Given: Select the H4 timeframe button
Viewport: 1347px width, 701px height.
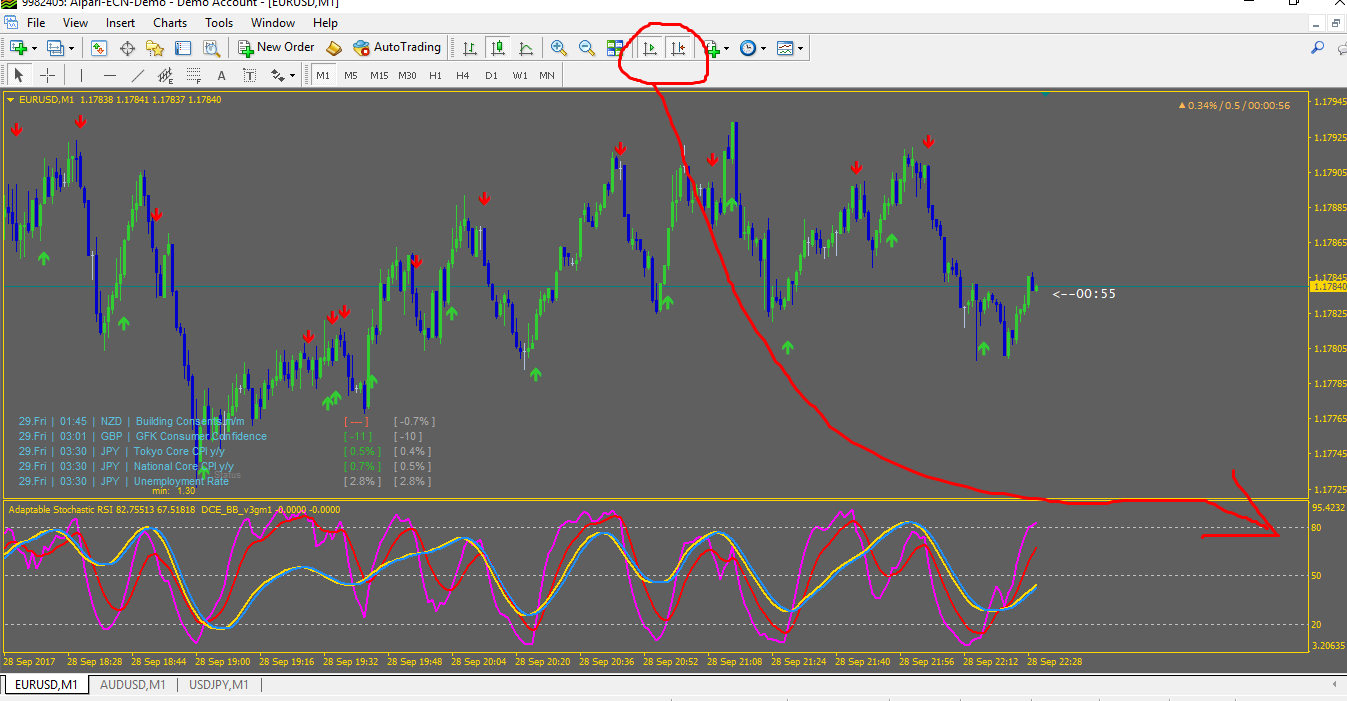Looking at the screenshot, I should [x=463, y=75].
